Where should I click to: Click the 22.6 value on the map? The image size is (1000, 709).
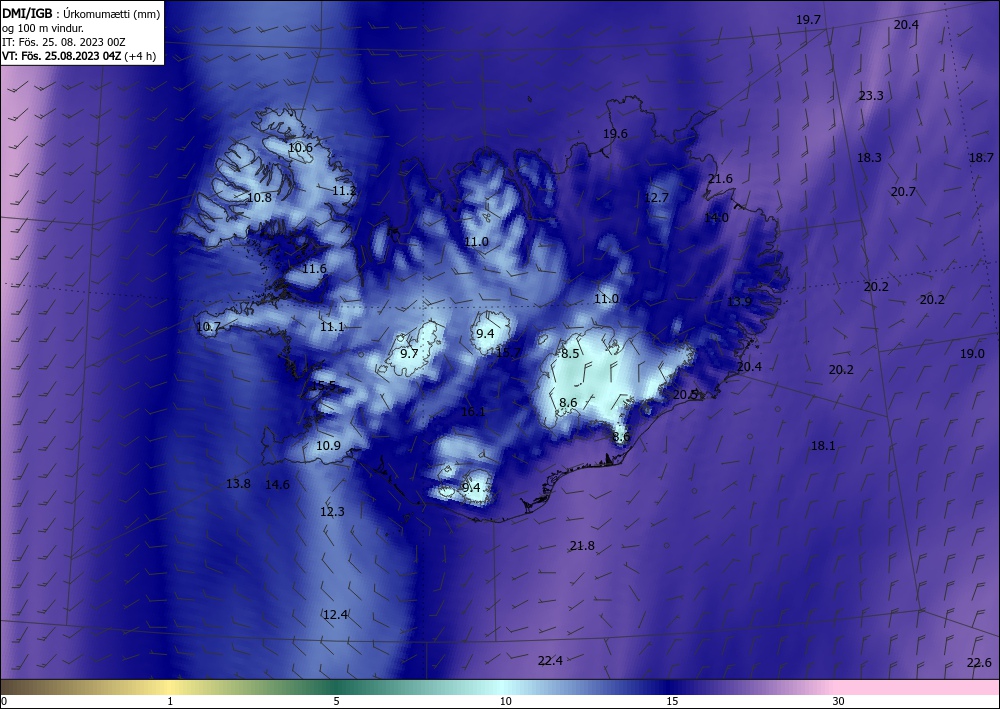[x=979, y=662]
